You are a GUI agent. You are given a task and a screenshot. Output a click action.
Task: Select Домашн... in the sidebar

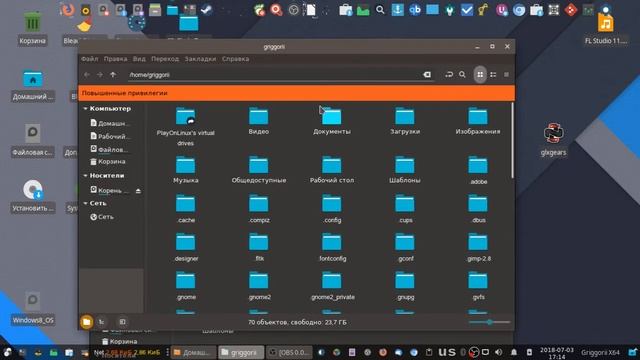click(x=109, y=123)
